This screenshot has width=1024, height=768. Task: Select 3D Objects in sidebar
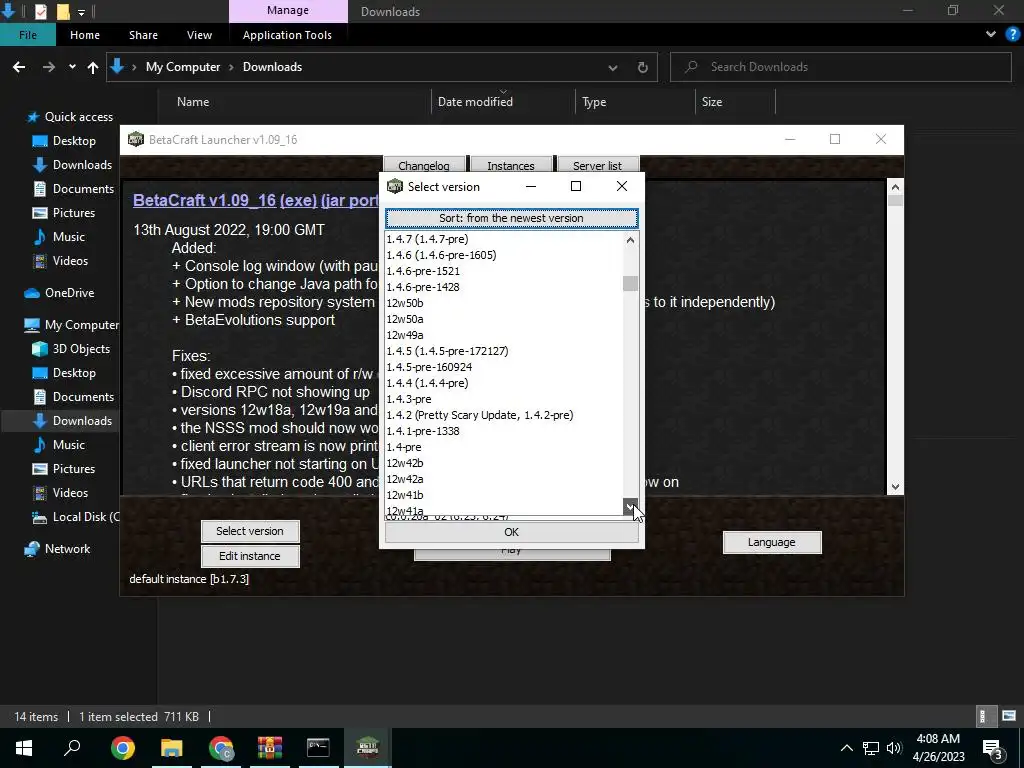[x=81, y=349]
